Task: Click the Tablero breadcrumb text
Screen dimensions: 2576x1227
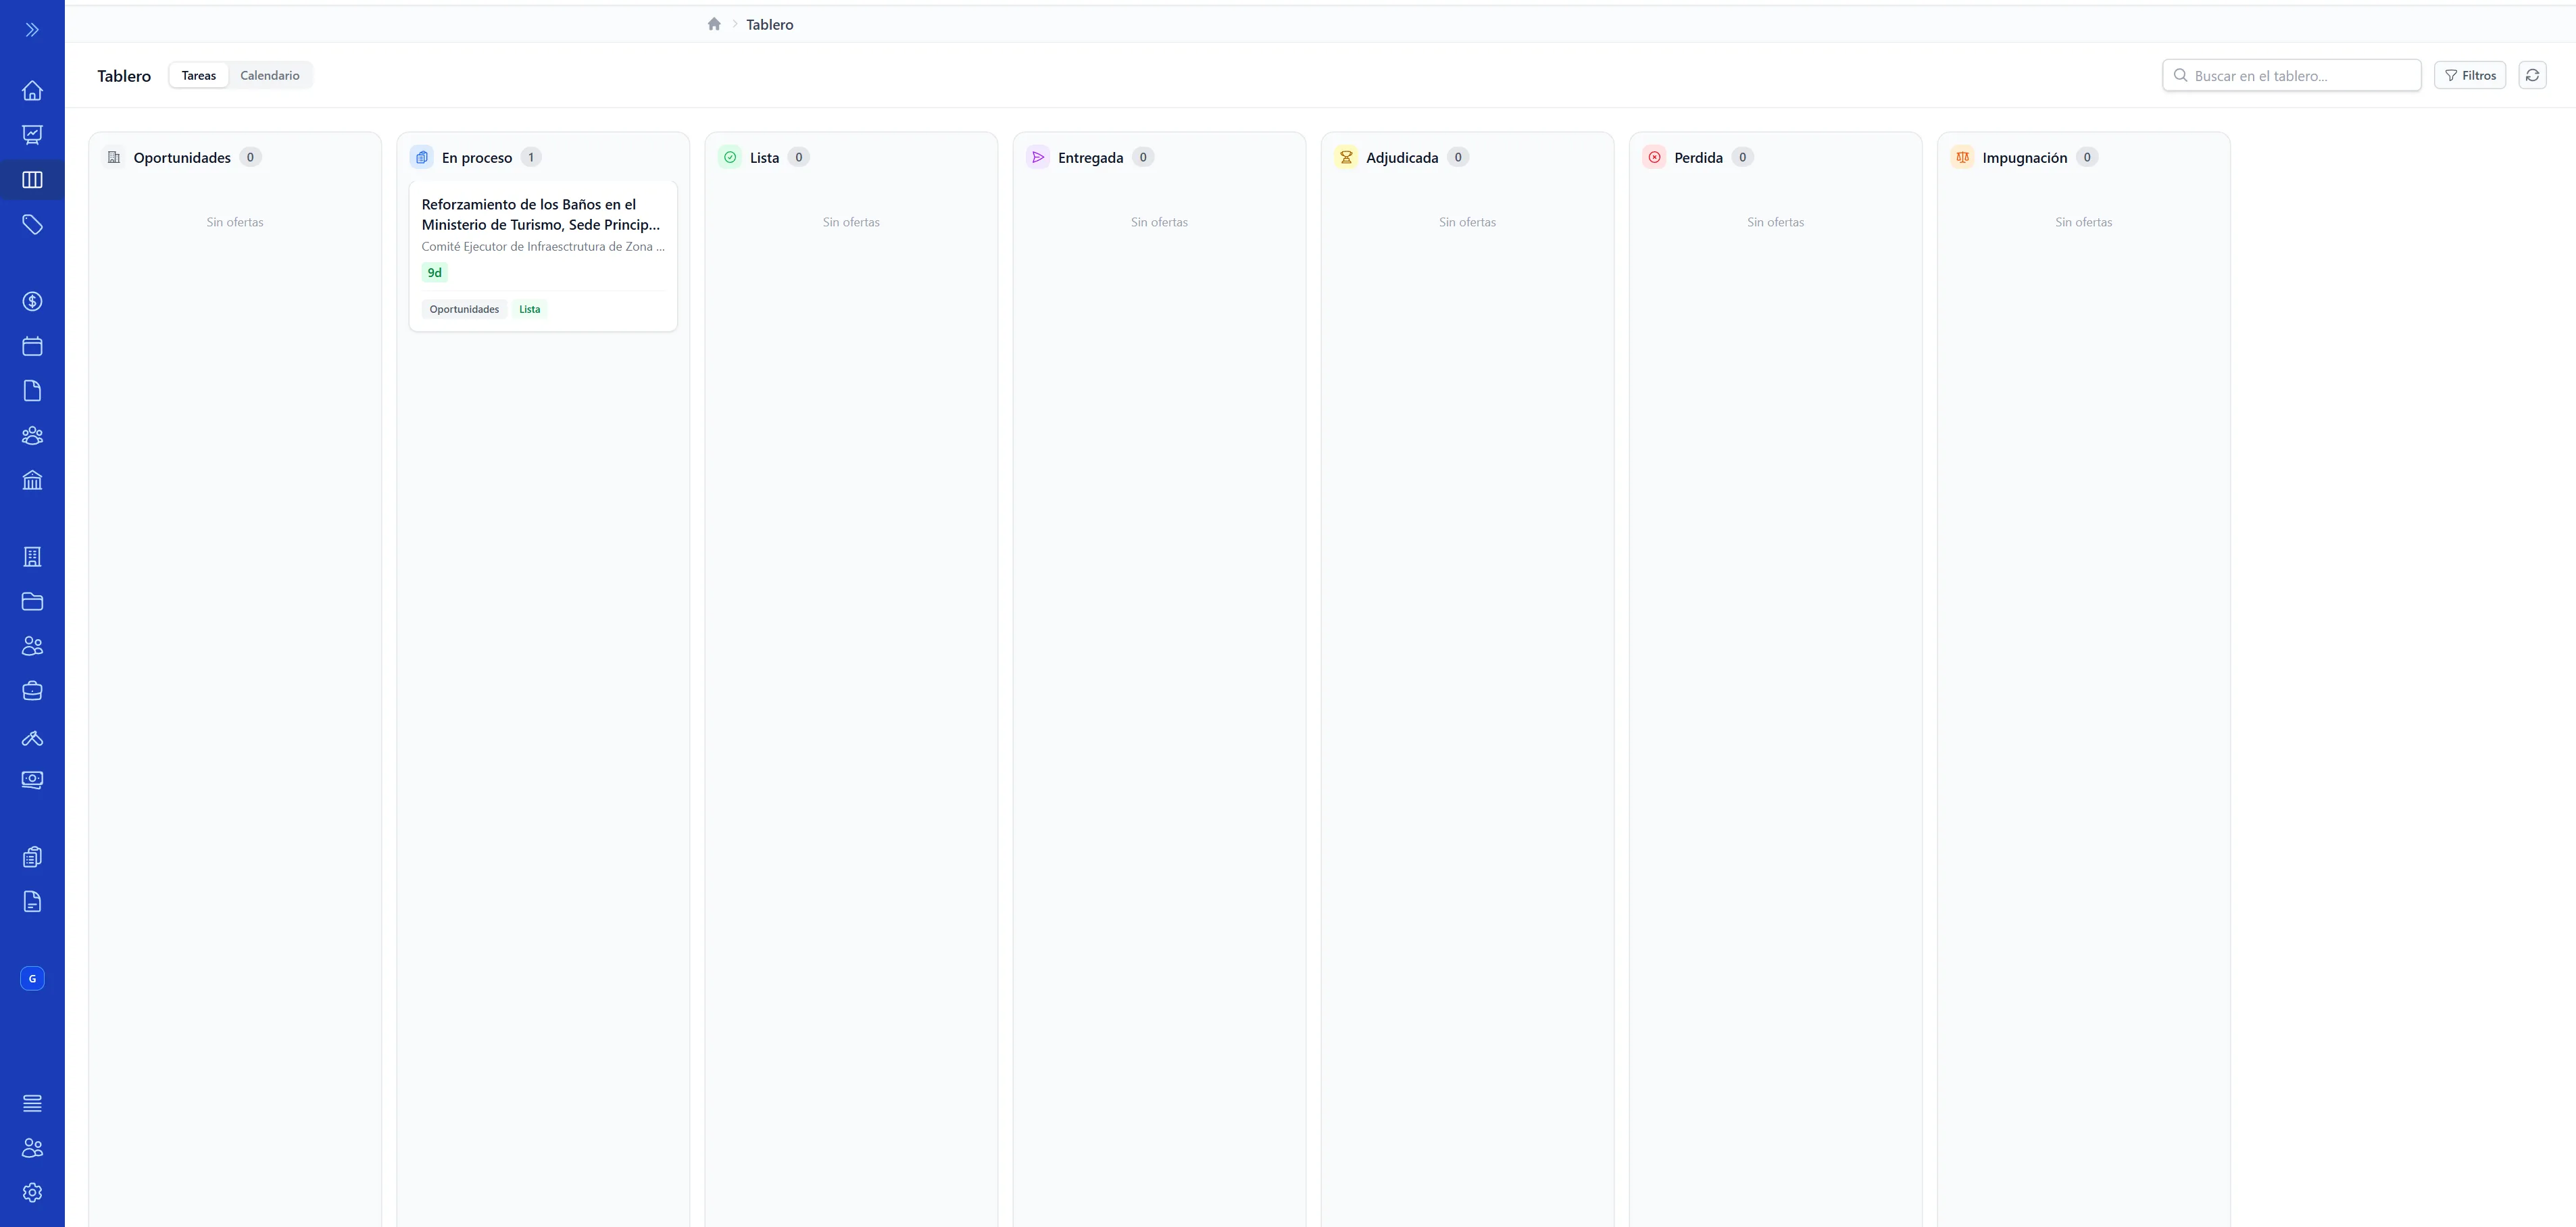Action: pos(769,24)
